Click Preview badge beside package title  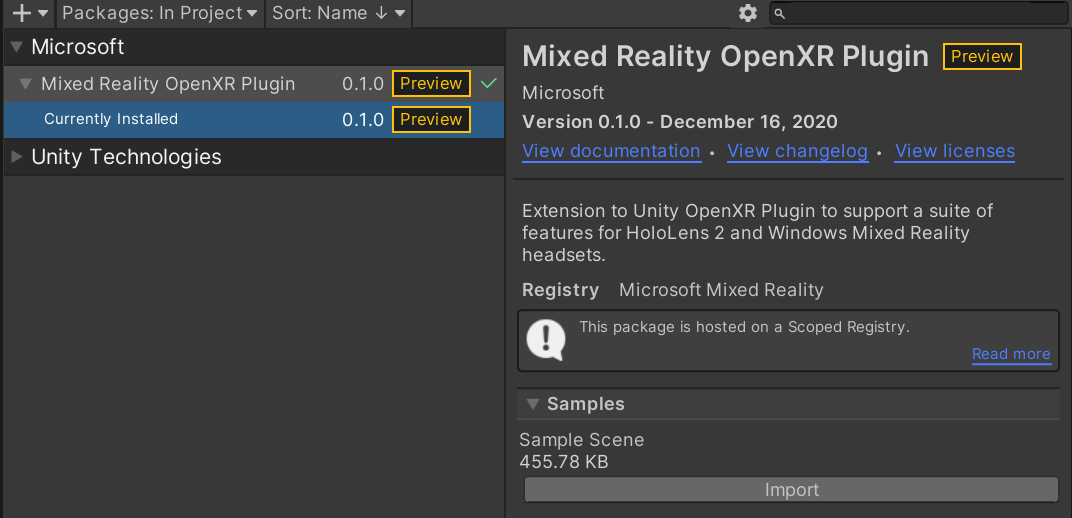pyautogui.click(x=982, y=57)
